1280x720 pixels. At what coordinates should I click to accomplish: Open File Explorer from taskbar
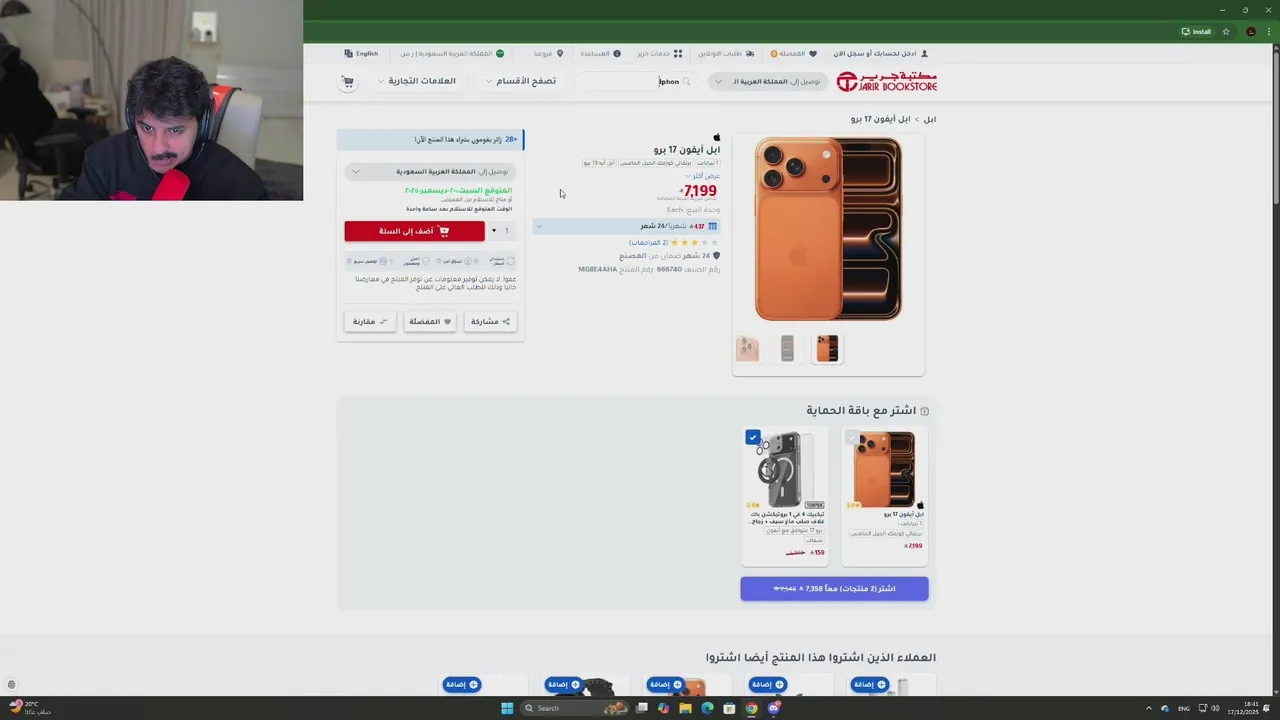[x=685, y=708]
